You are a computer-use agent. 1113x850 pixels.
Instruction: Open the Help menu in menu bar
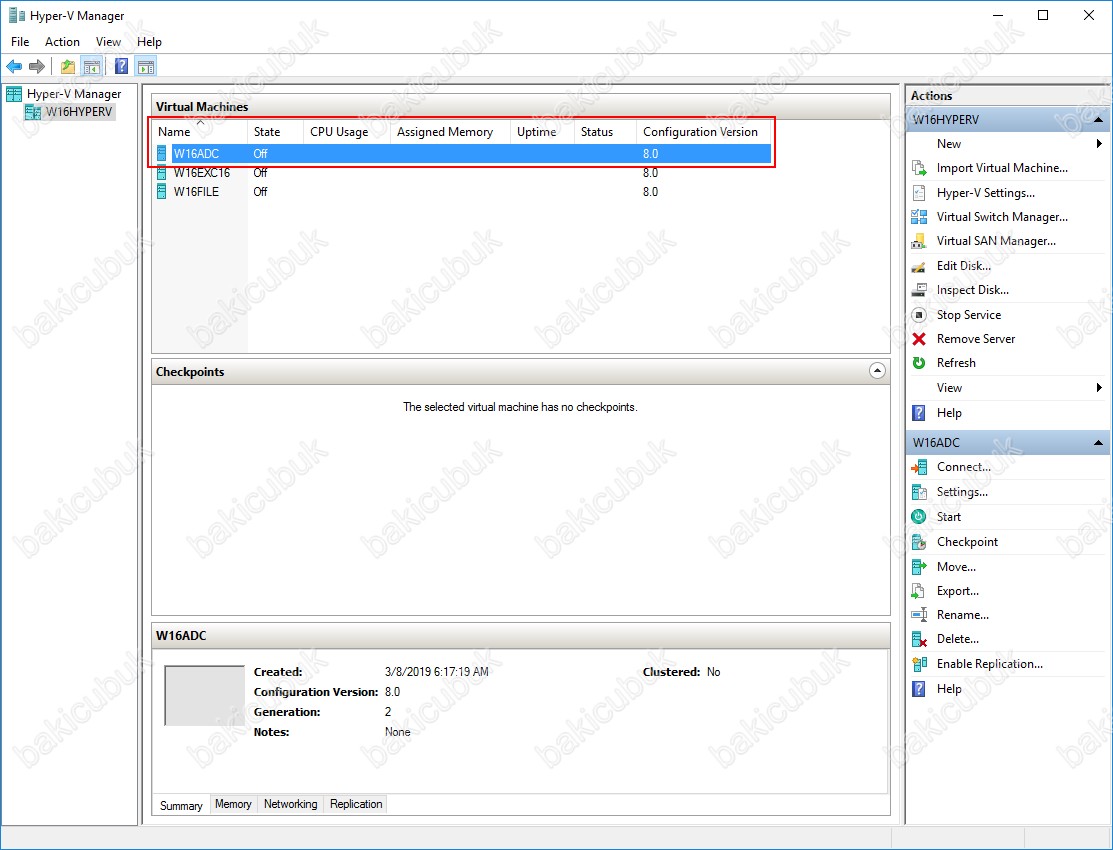[149, 42]
